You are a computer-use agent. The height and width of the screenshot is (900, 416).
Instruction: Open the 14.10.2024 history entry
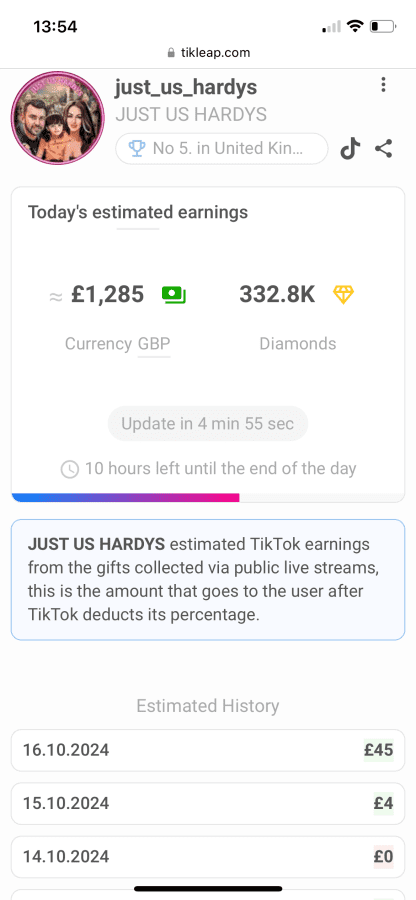click(x=208, y=857)
